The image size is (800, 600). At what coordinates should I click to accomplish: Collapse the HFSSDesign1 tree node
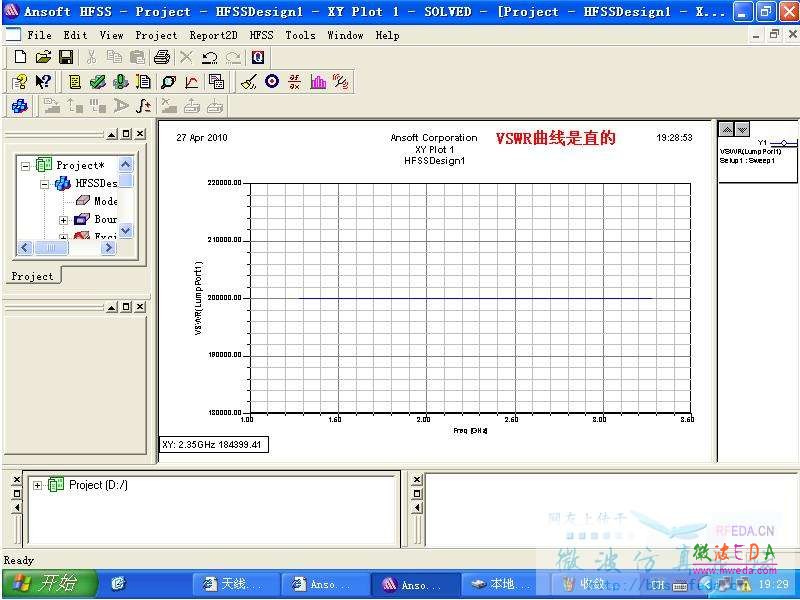pyautogui.click(x=45, y=184)
